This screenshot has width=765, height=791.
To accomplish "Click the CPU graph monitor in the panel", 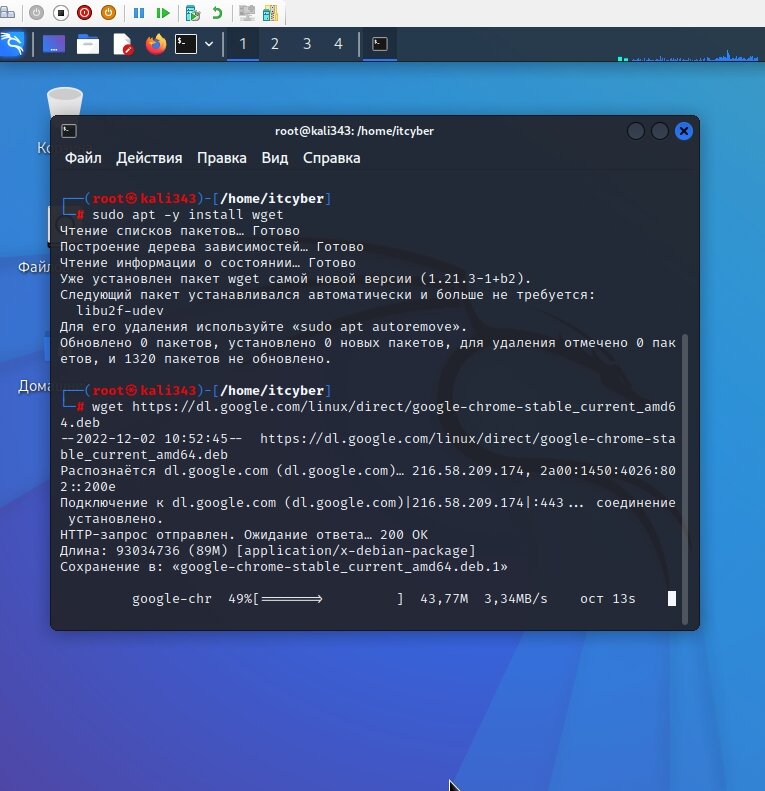I will (x=688, y=54).
